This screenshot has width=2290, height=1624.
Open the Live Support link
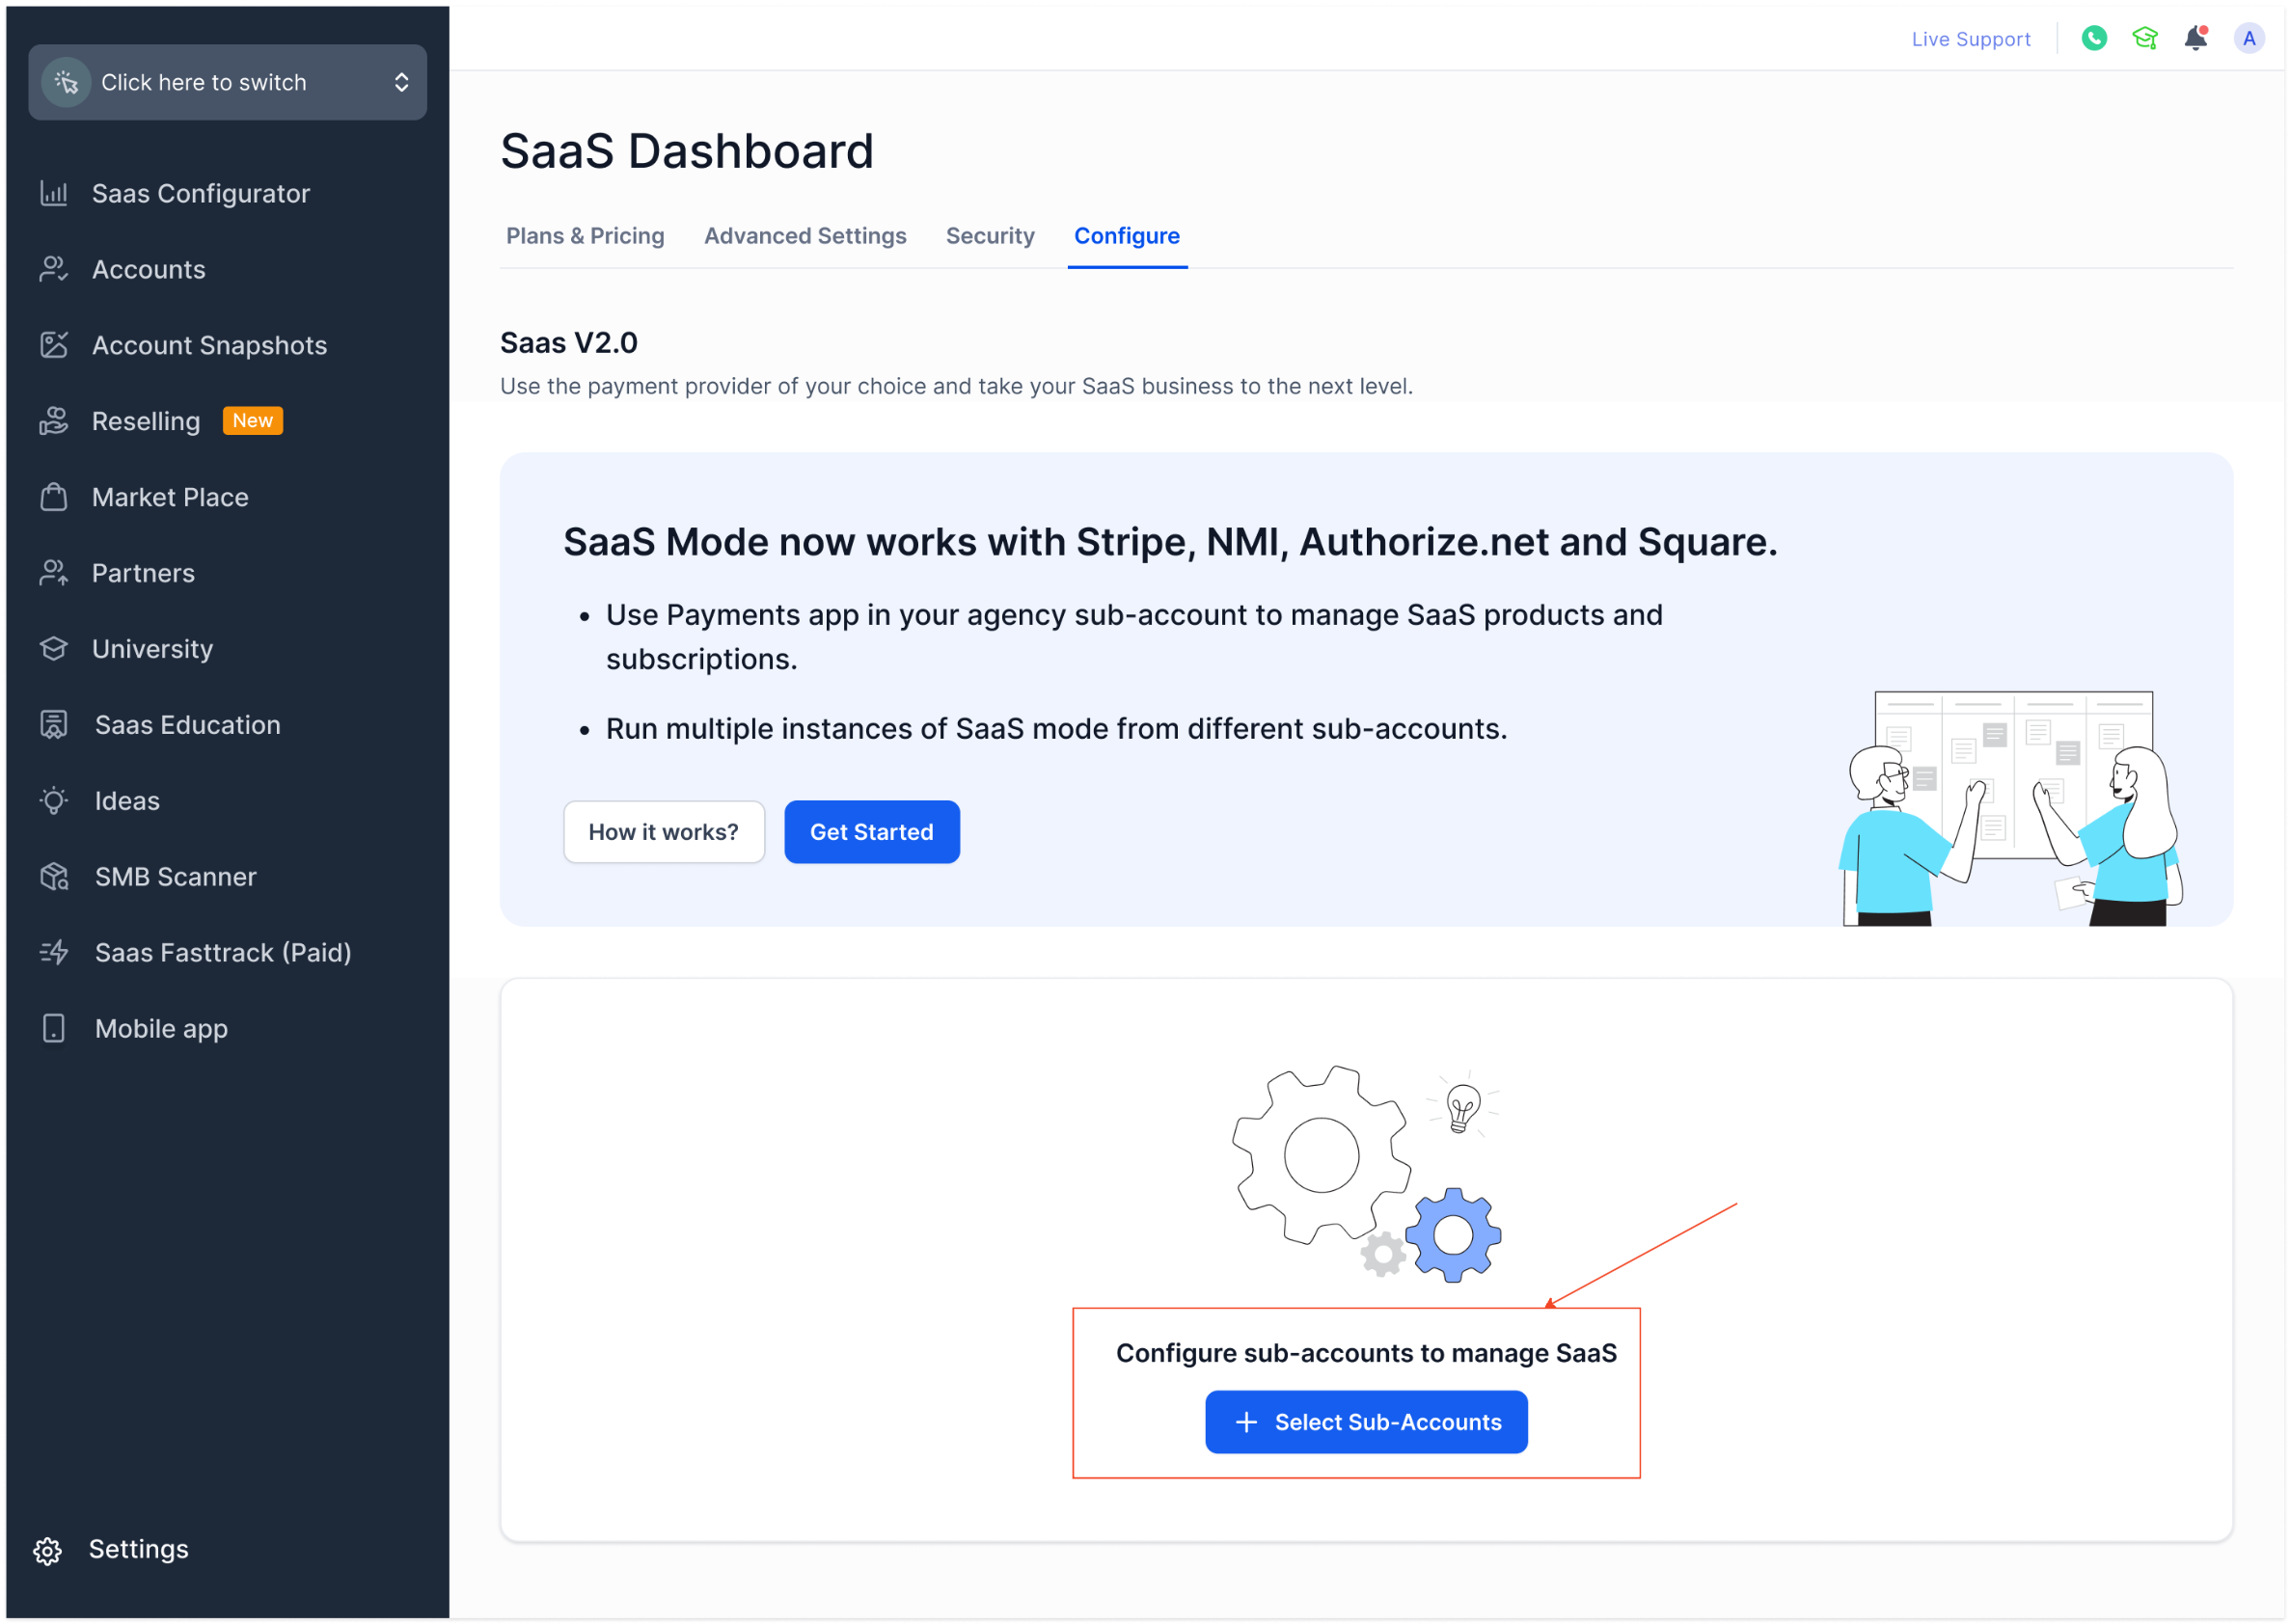[x=1970, y=39]
